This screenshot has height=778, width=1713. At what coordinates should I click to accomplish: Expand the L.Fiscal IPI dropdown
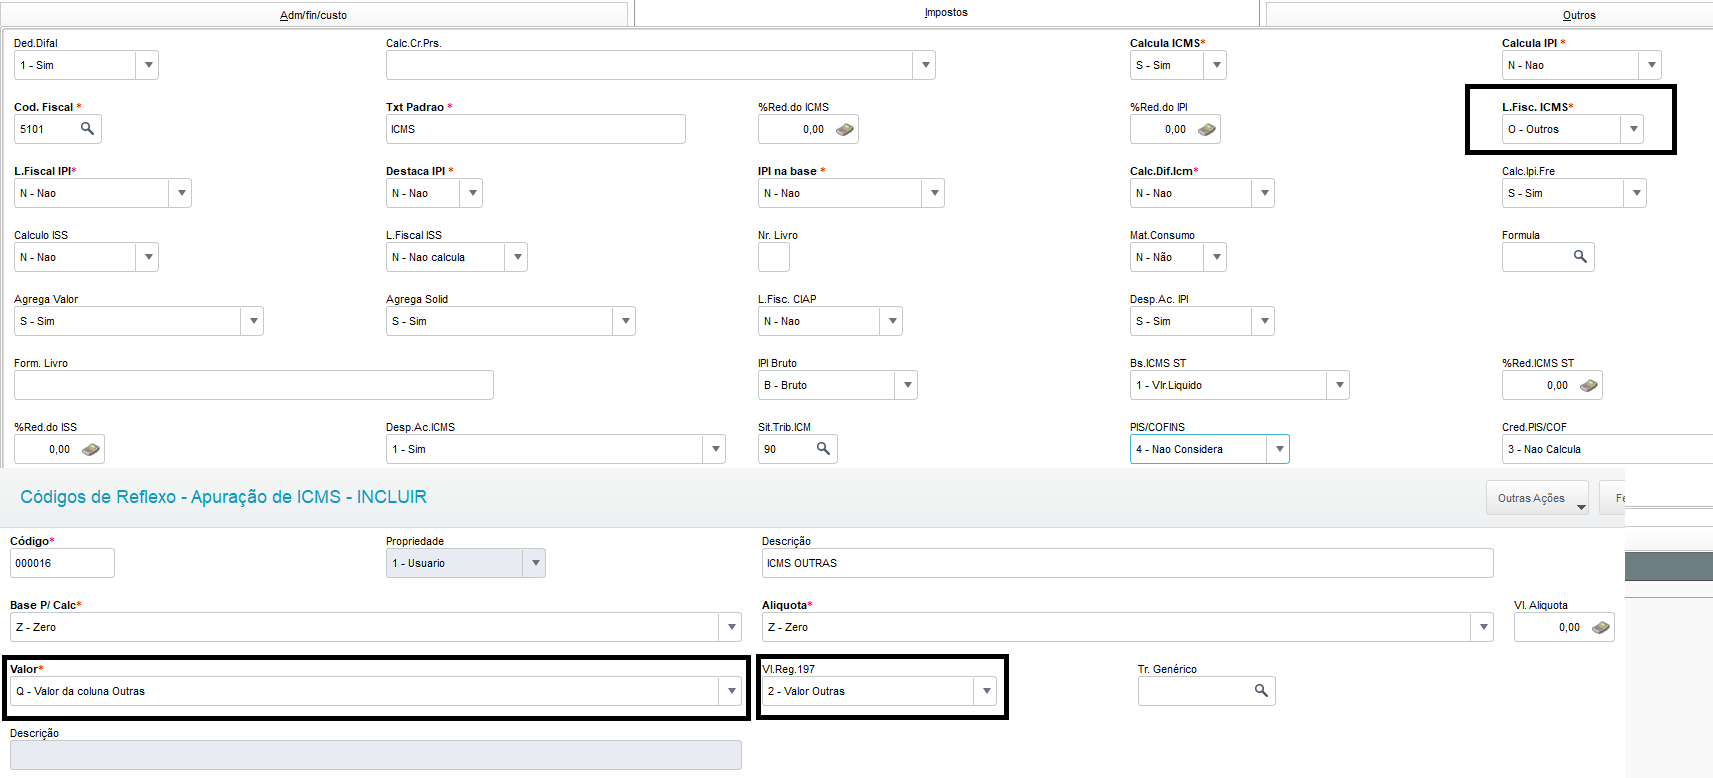click(x=181, y=193)
